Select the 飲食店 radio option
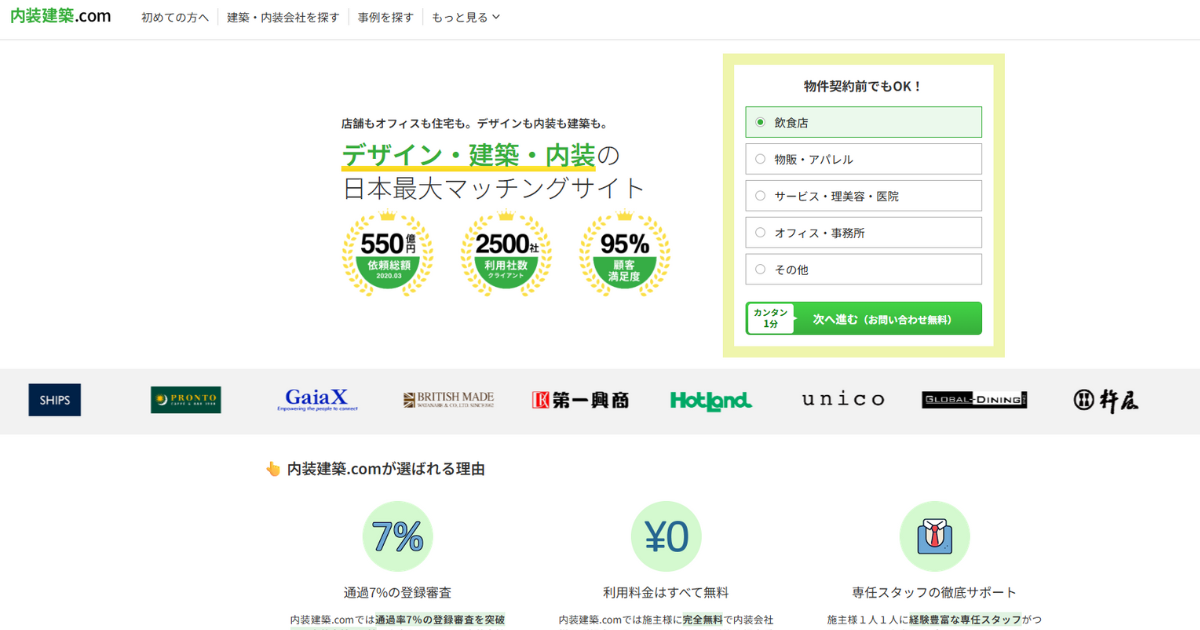This screenshot has width=1200, height=630. tap(761, 122)
